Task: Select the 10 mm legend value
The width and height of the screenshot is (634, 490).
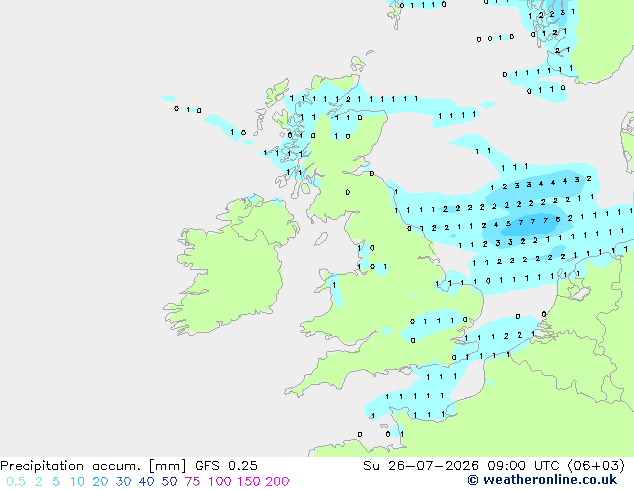Action: click(x=77, y=482)
